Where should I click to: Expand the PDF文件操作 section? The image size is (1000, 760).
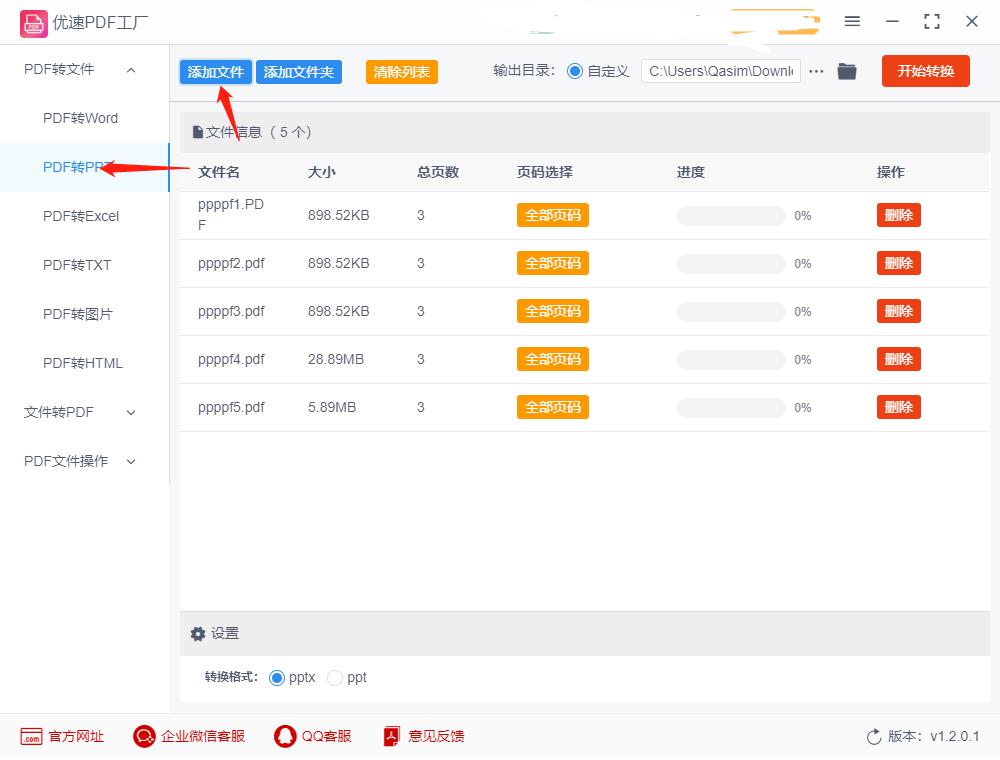131,461
